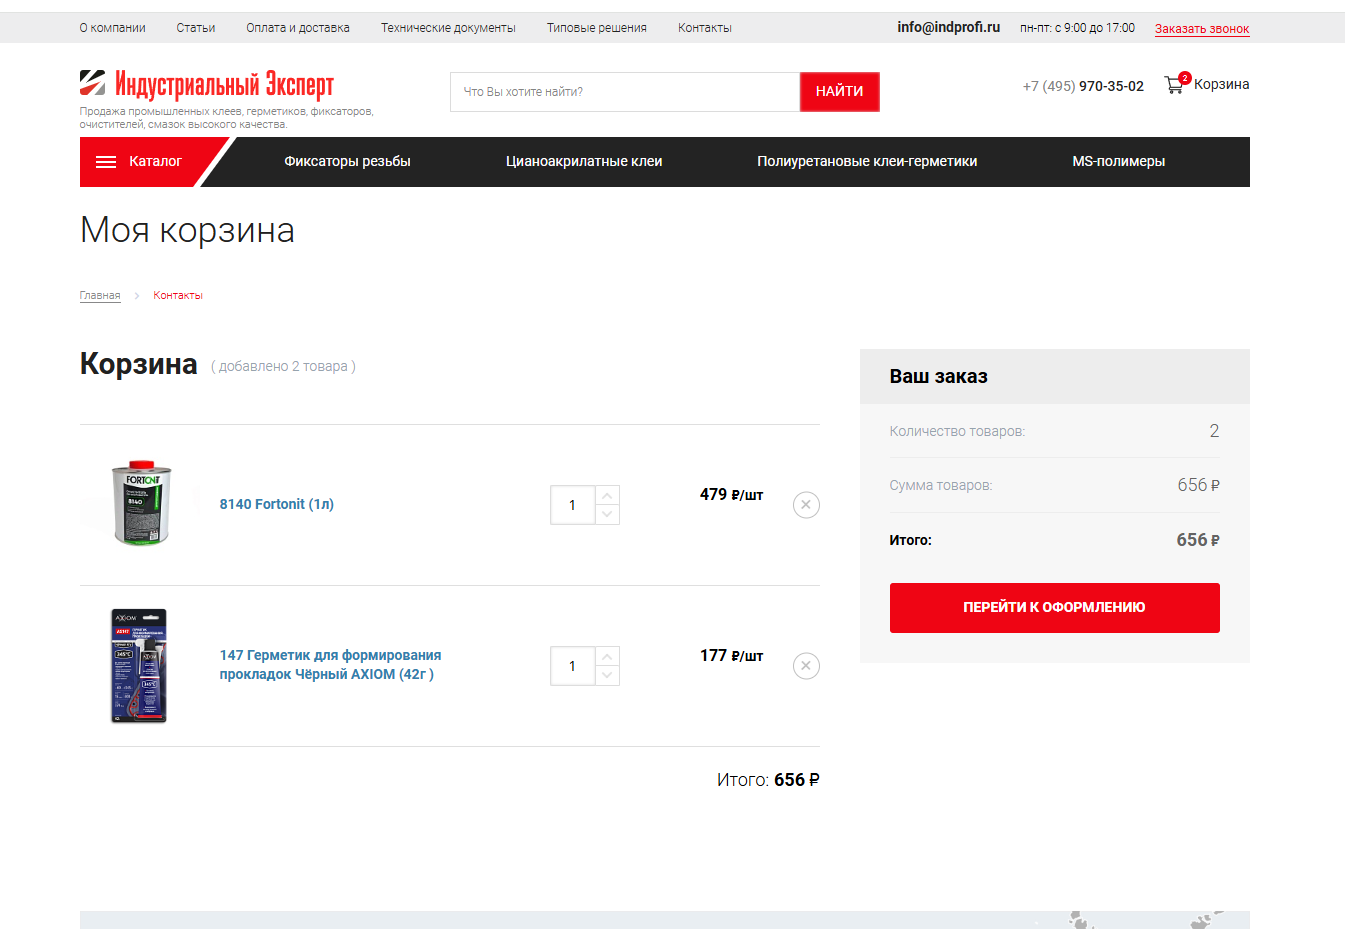Remove the AXIOM 147 sealant from cart
Screen dimensions: 1345x929
[x=806, y=666]
